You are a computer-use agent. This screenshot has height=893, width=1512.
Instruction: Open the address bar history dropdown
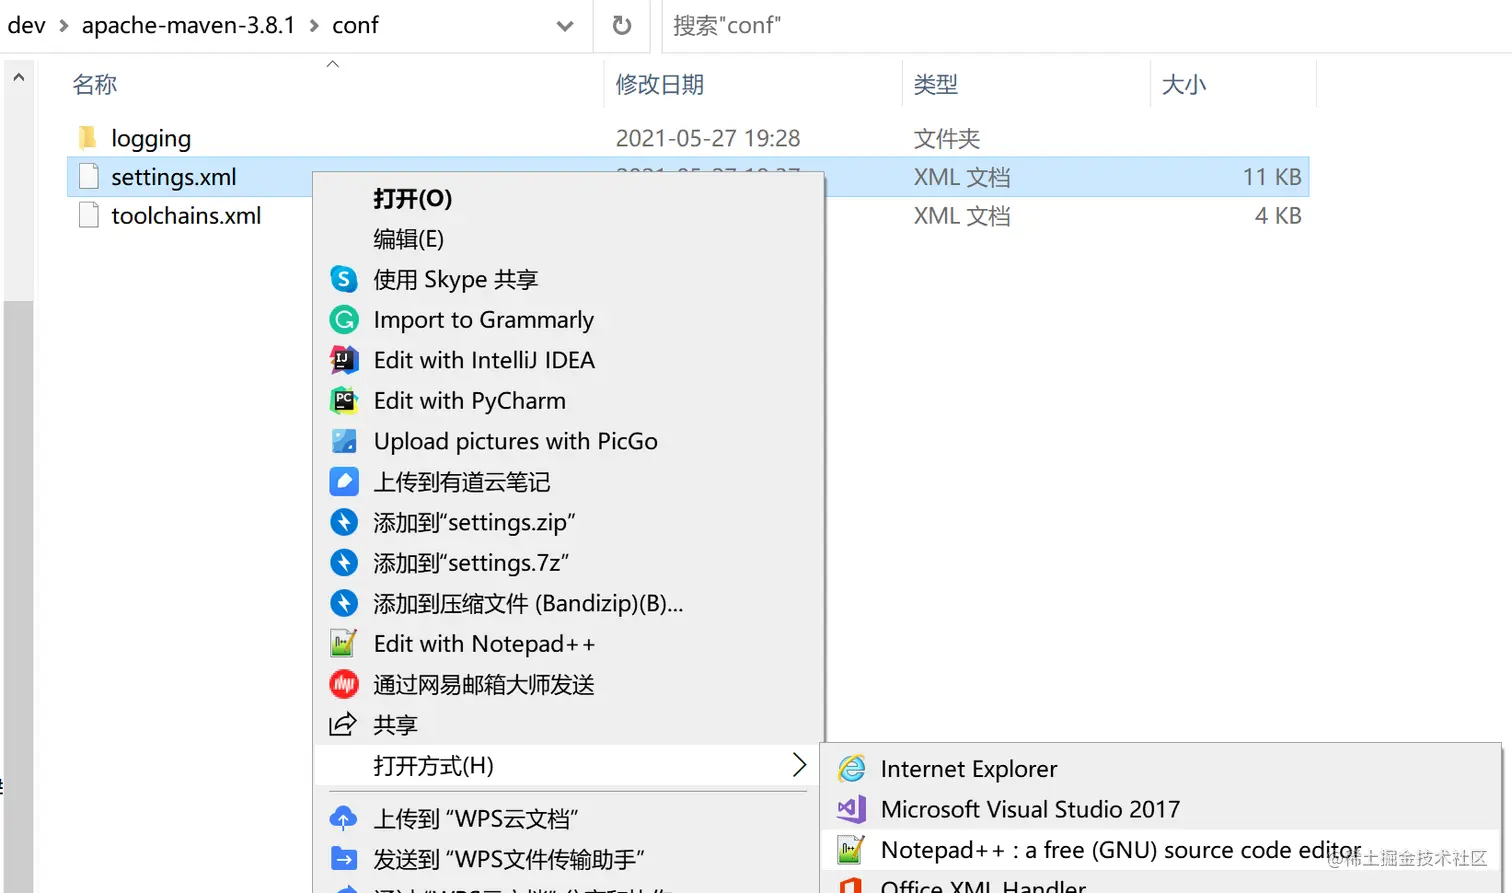tap(565, 26)
